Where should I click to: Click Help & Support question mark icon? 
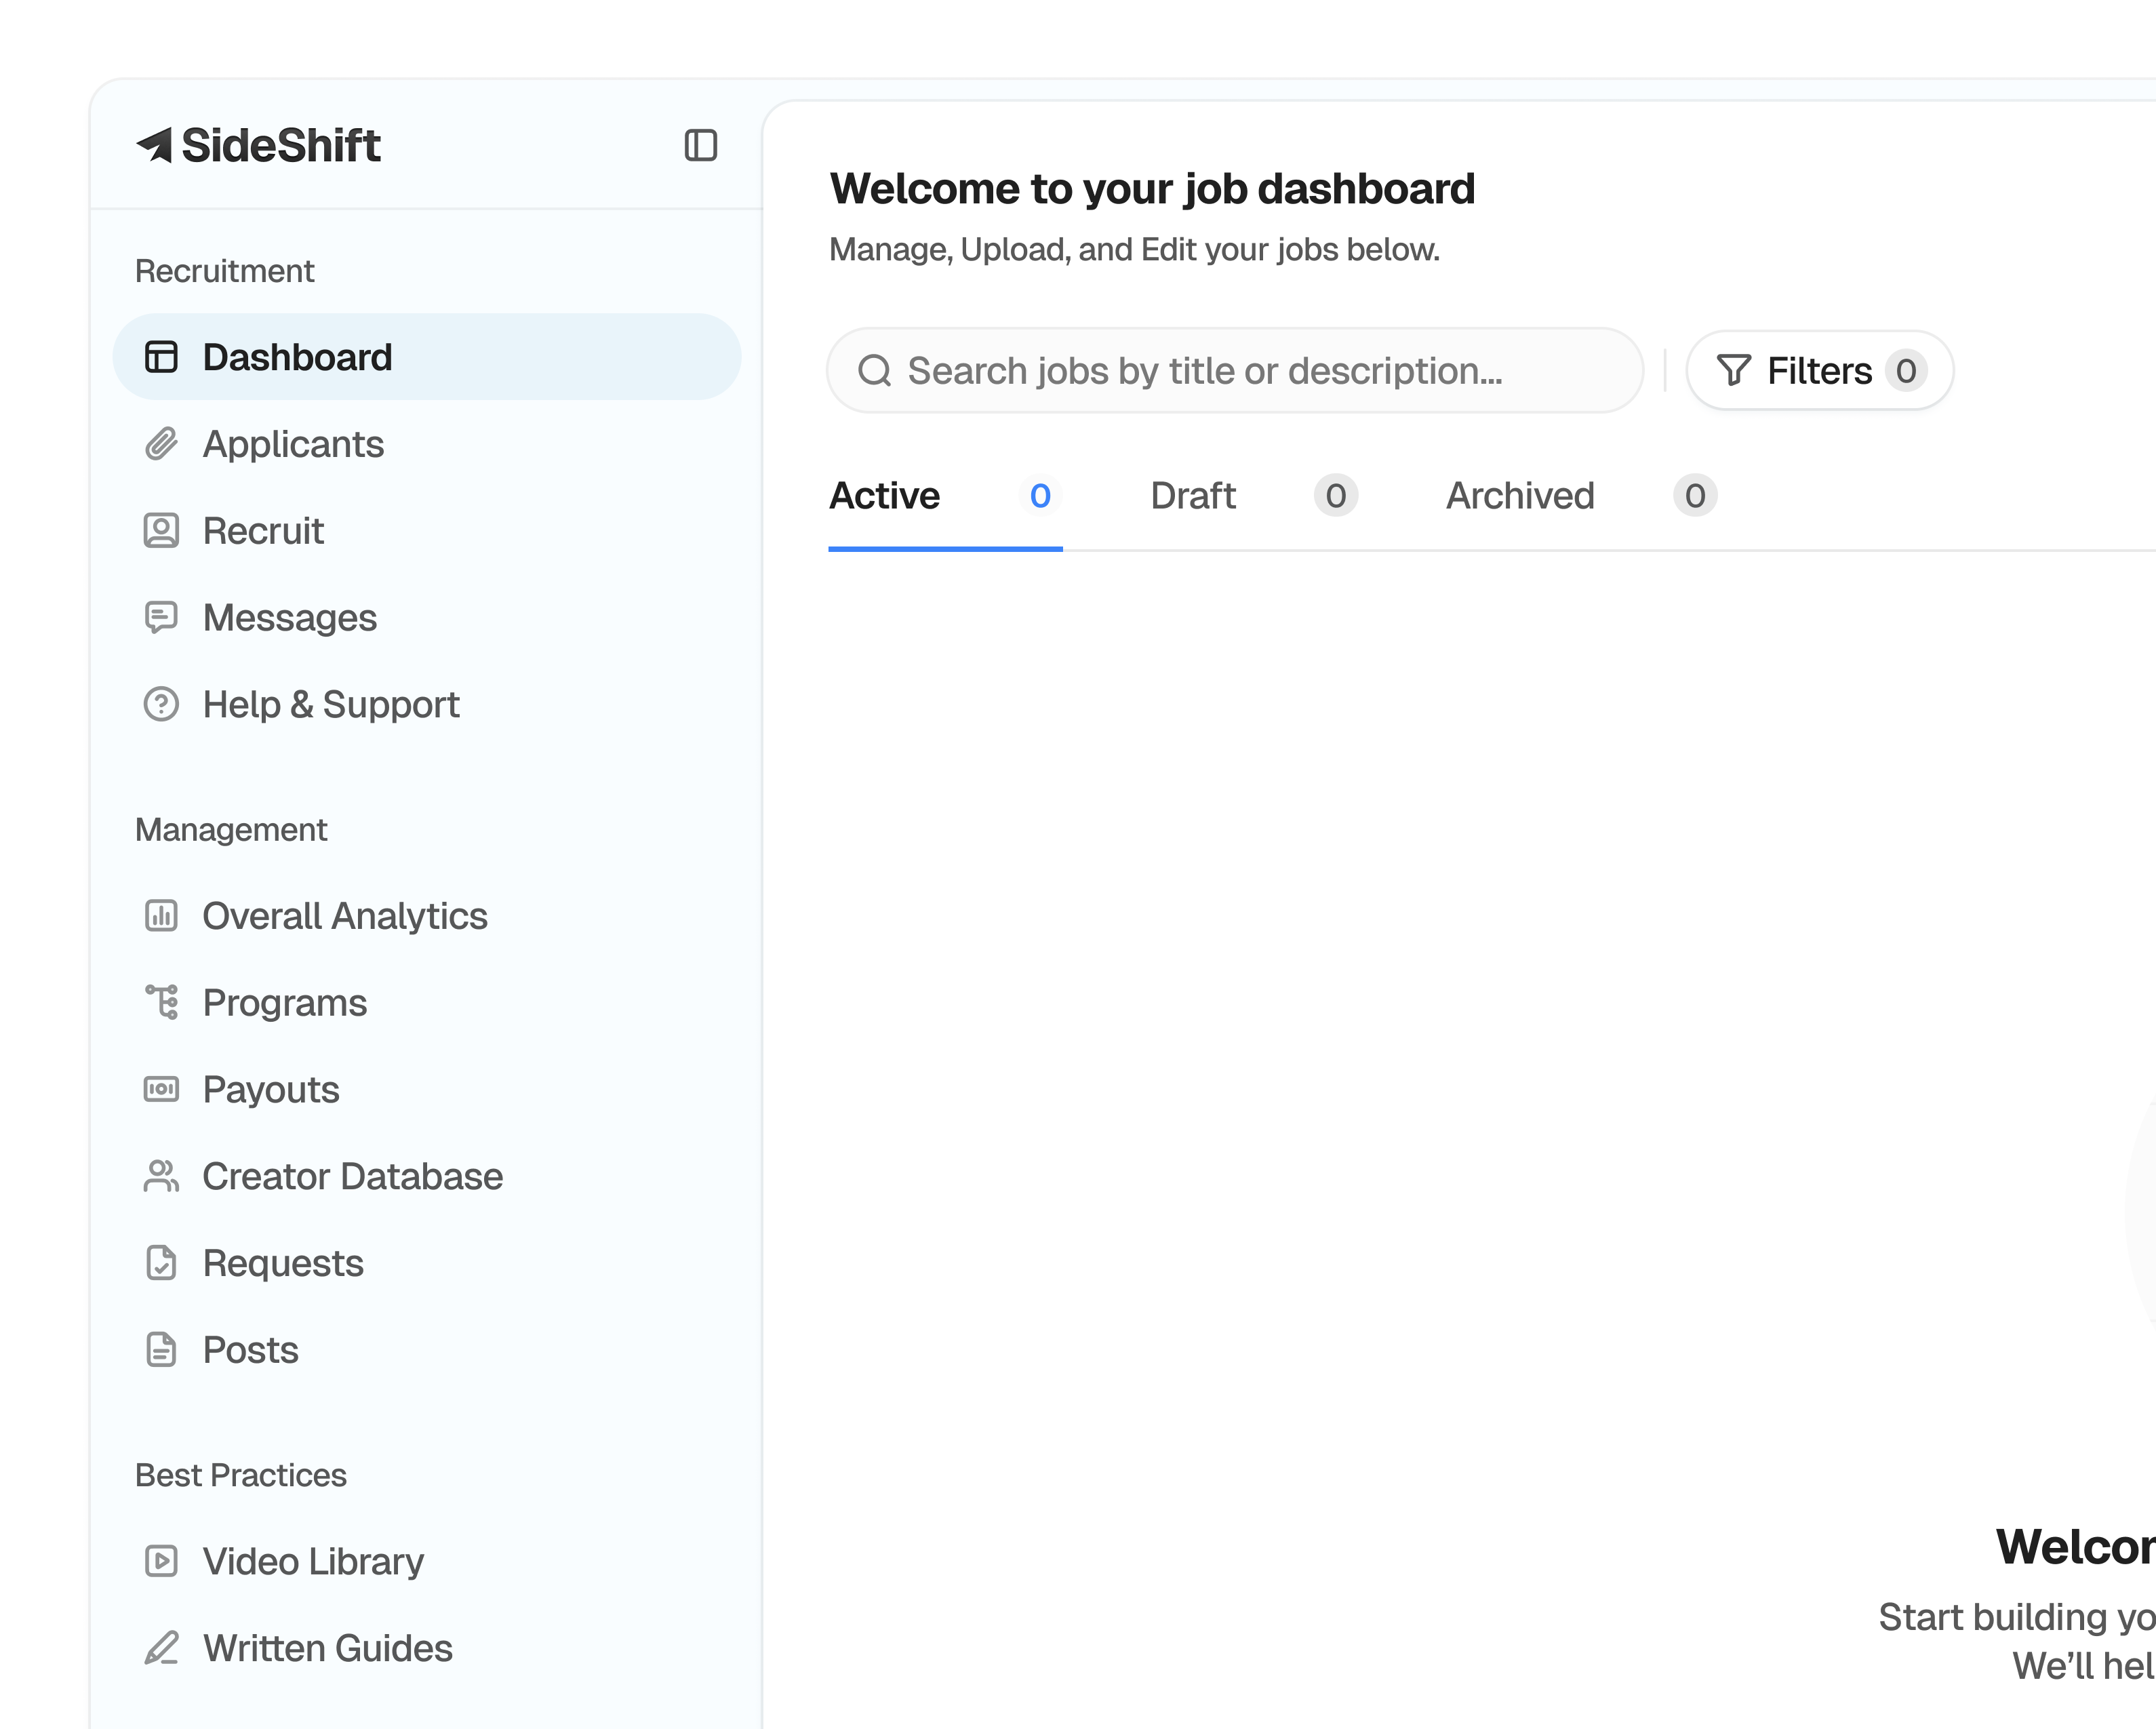point(161,704)
